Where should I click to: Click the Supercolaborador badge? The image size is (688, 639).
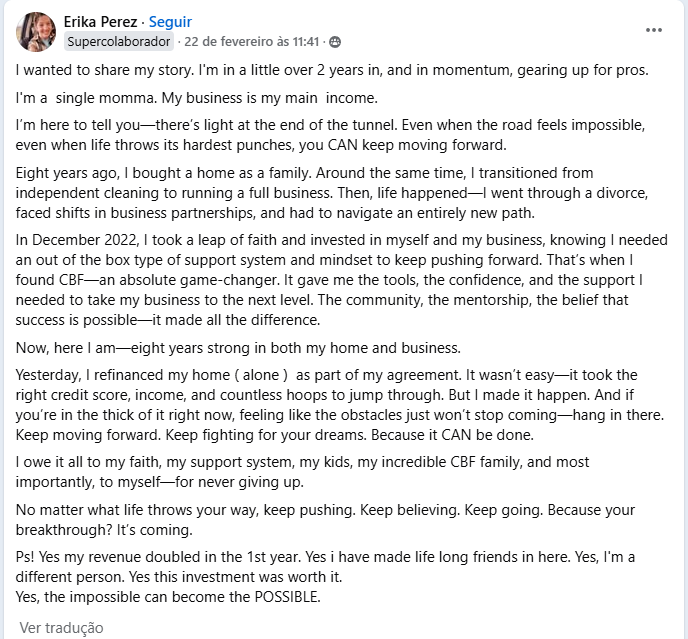[118, 42]
